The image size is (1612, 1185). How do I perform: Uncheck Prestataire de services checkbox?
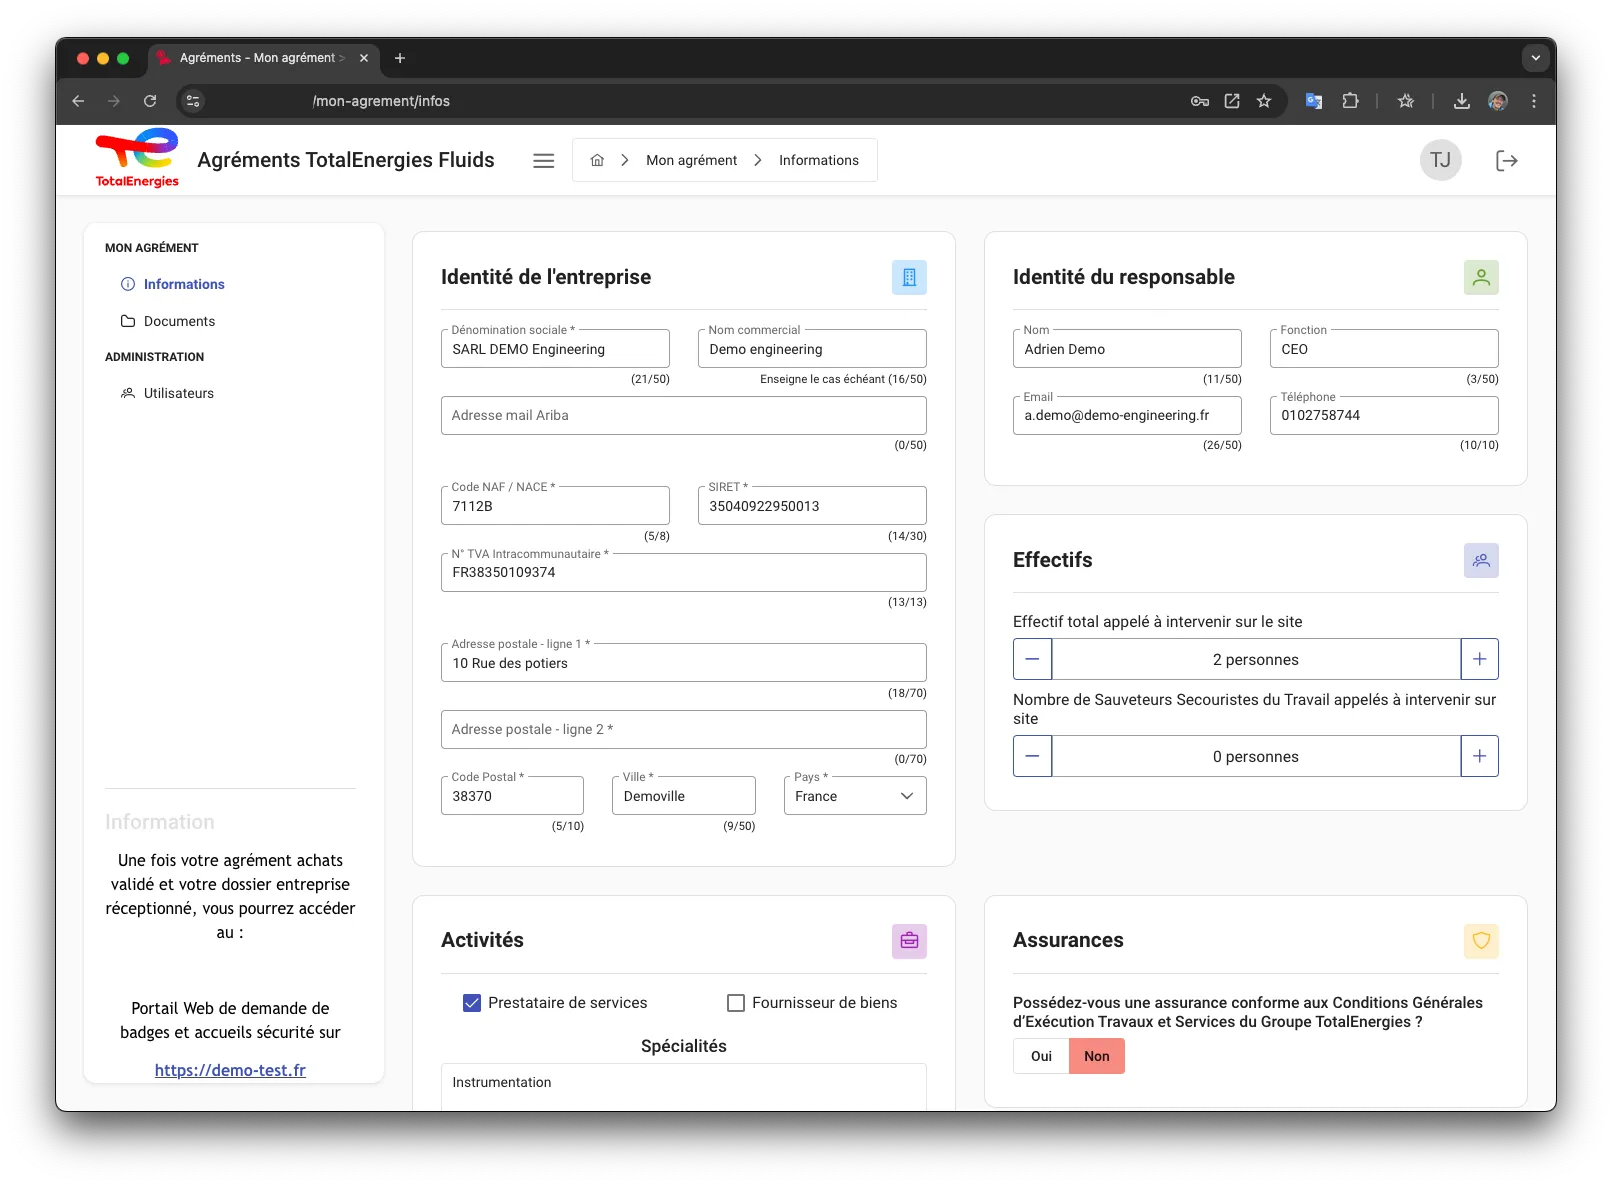[472, 1003]
